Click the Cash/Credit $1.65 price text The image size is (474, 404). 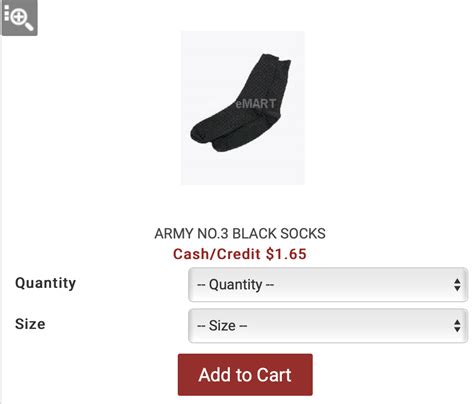point(240,254)
